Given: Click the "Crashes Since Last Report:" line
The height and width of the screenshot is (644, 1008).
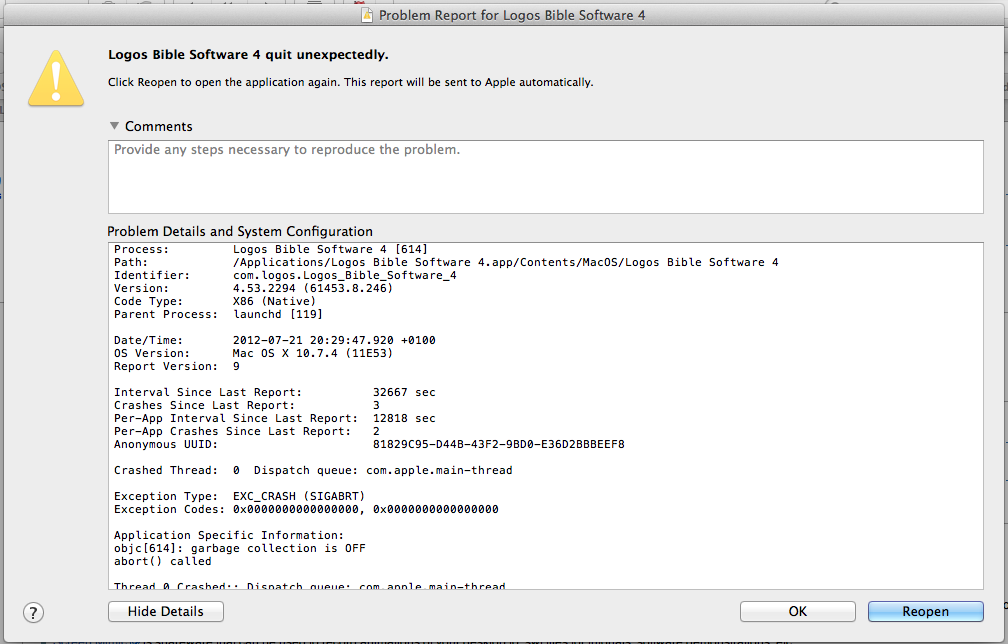Looking at the screenshot, I should point(247,405).
